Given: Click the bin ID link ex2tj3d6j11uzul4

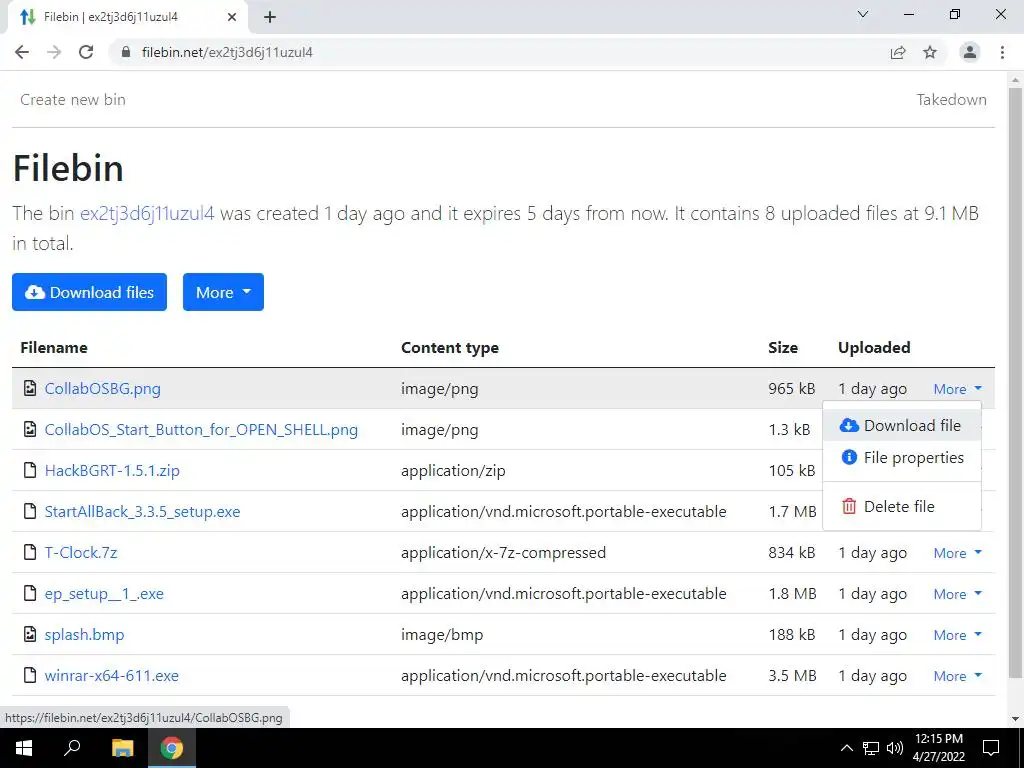Looking at the screenshot, I should (x=147, y=214).
